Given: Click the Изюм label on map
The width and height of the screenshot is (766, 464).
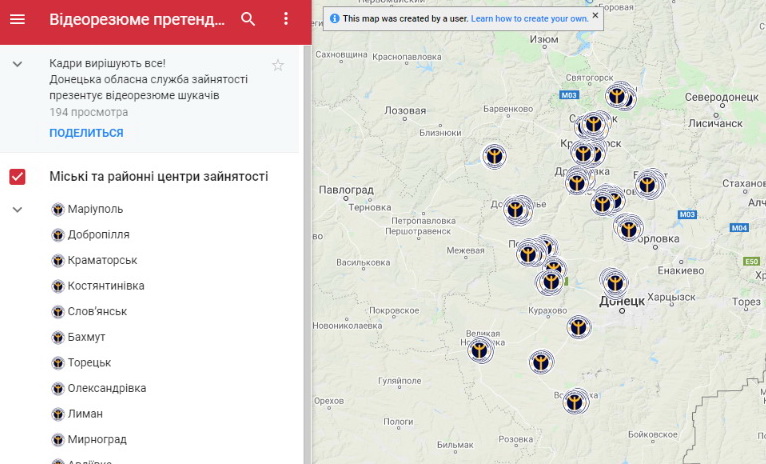Looking at the screenshot, I should pyautogui.click(x=544, y=39).
